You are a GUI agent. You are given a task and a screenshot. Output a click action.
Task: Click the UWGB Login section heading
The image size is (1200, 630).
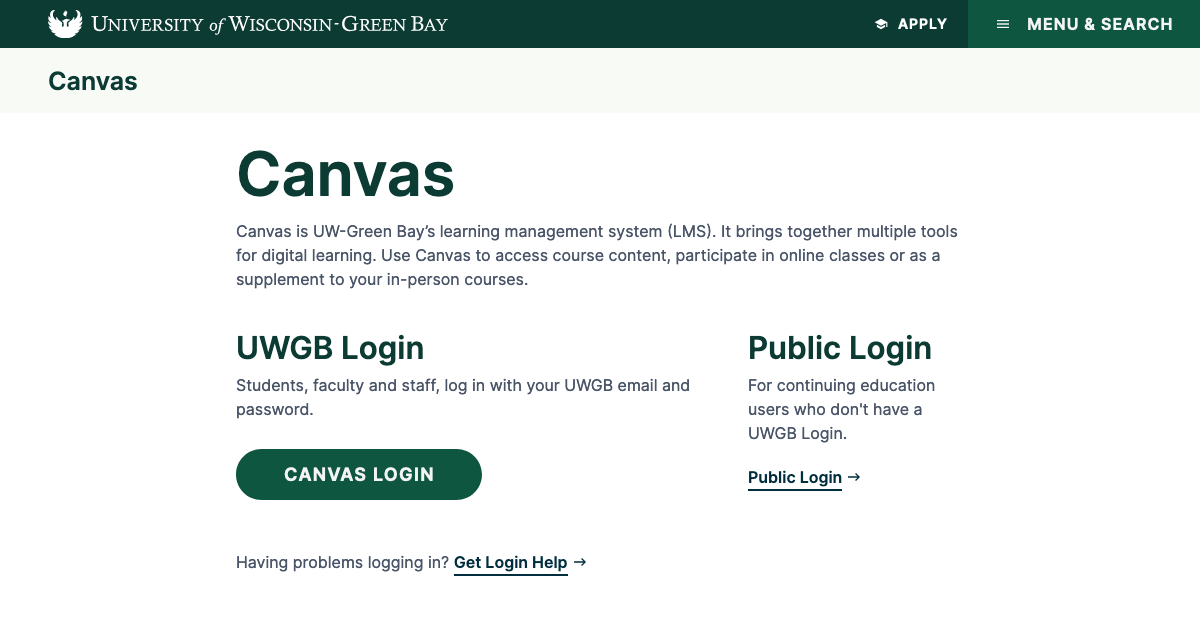pyautogui.click(x=330, y=348)
